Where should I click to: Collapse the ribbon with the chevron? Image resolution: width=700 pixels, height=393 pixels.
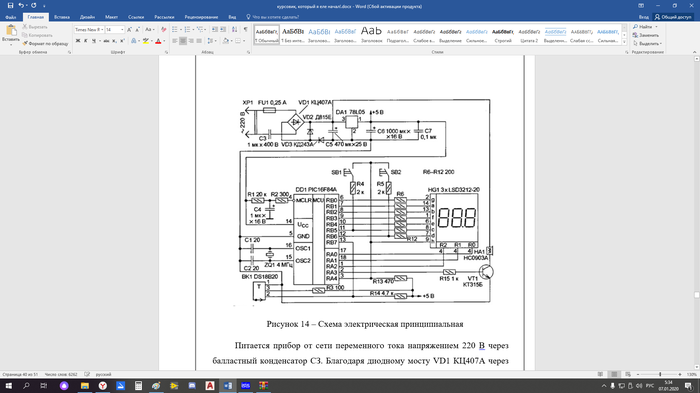[x=695, y=52]
